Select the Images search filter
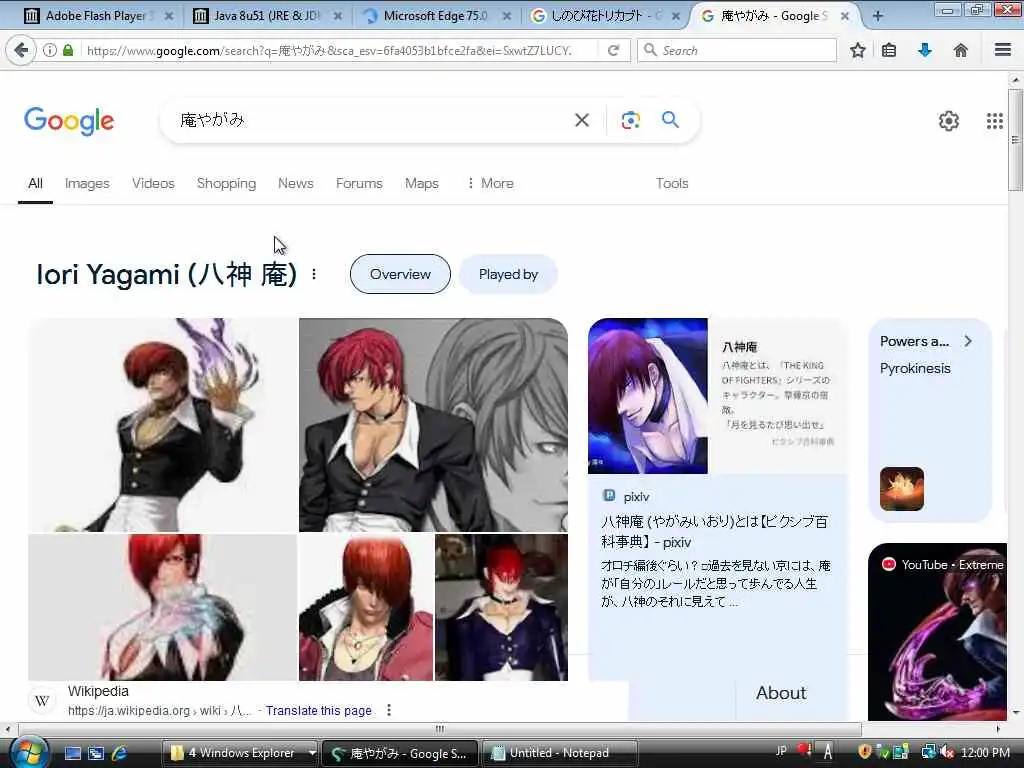Image resolution: width=1024 pixels, height=768 pixels. tap(87, 184)
